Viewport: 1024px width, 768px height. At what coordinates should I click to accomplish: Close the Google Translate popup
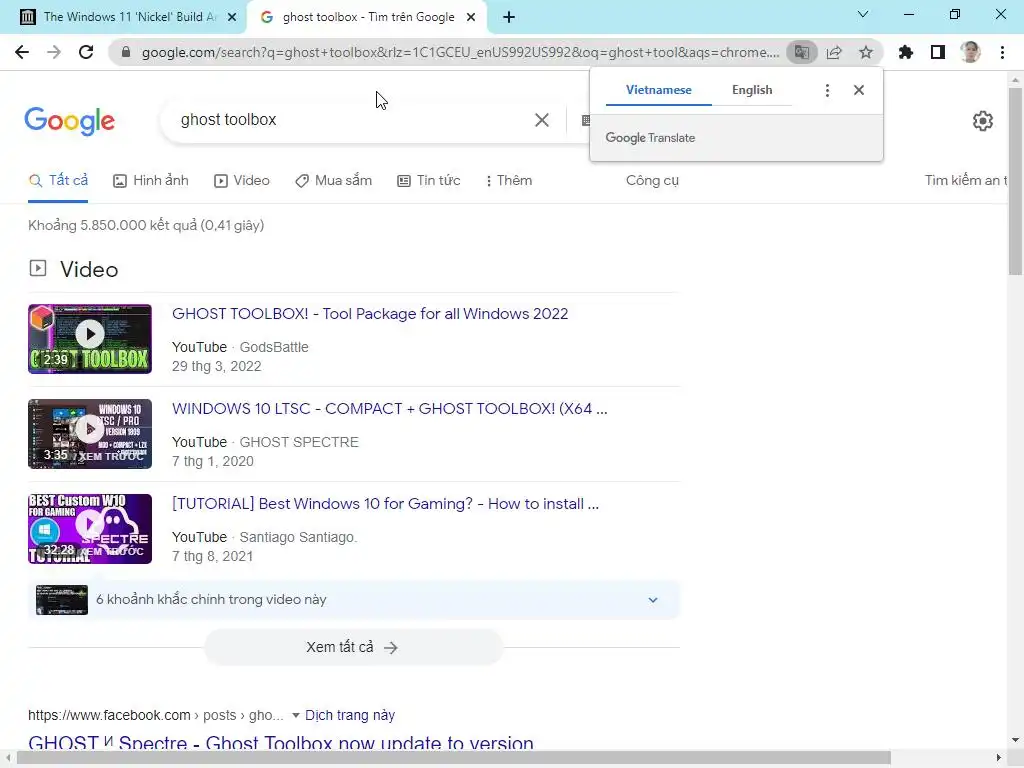click(x=859, y=90)
